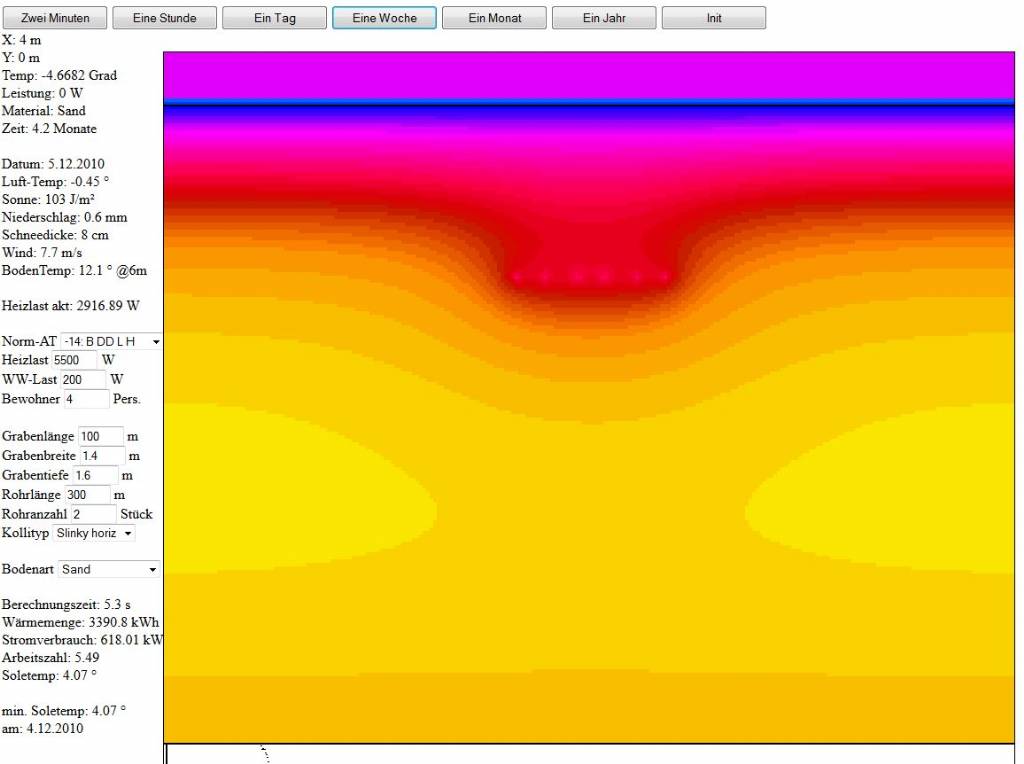Step simulation by 'Eine Woche'
Image resolution: width=1024 pixels, height=764 pixels.
384,18
